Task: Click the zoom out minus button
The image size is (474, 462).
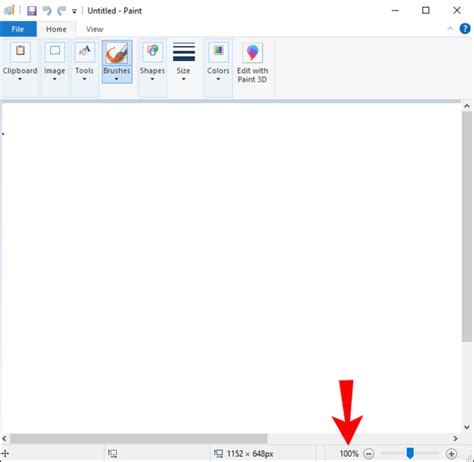Action: 369,454
